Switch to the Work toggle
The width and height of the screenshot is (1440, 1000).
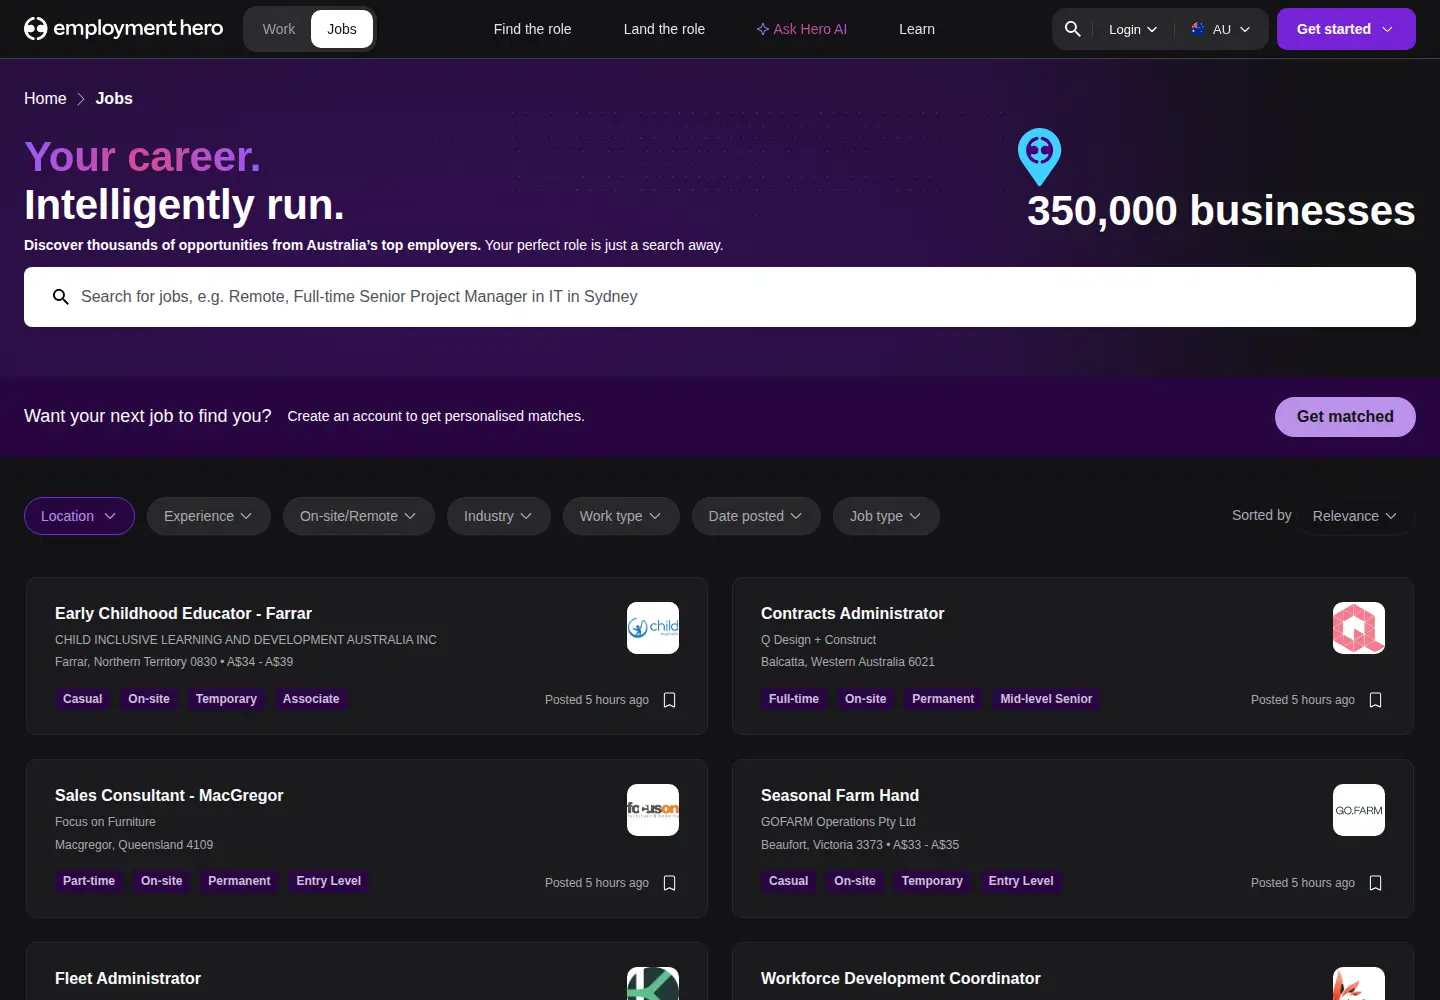279,29
